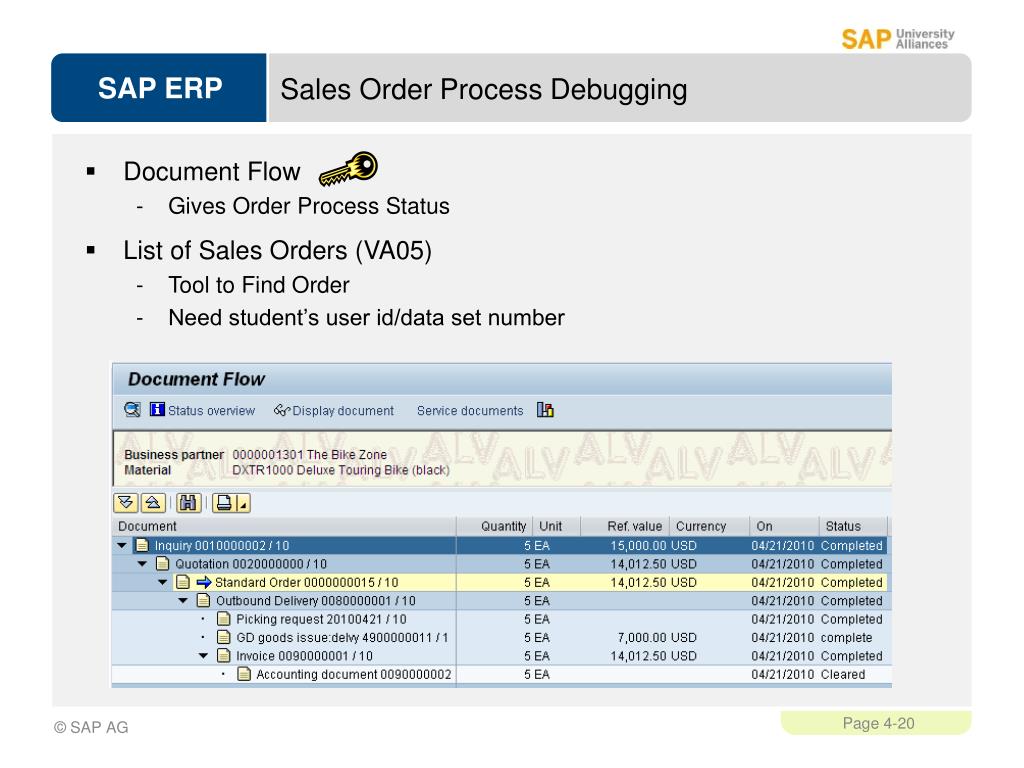
Task: Open Display document
Action: click(343, 411)
